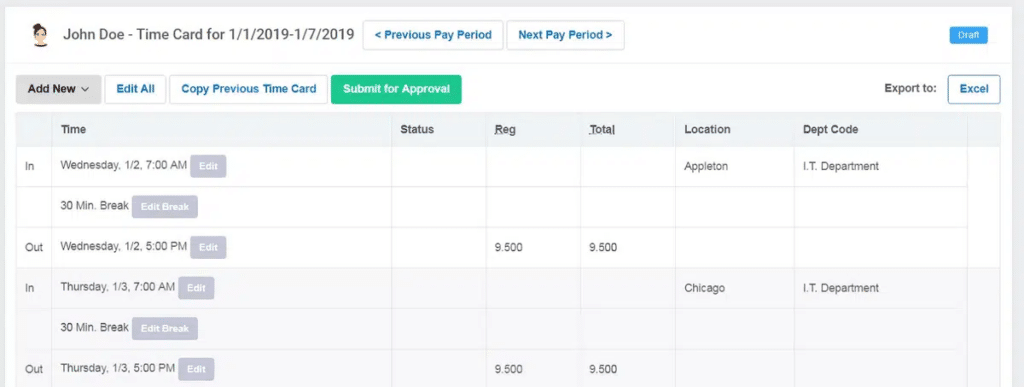
Task: Export the time card to Excel
Action: click(974, 89)
